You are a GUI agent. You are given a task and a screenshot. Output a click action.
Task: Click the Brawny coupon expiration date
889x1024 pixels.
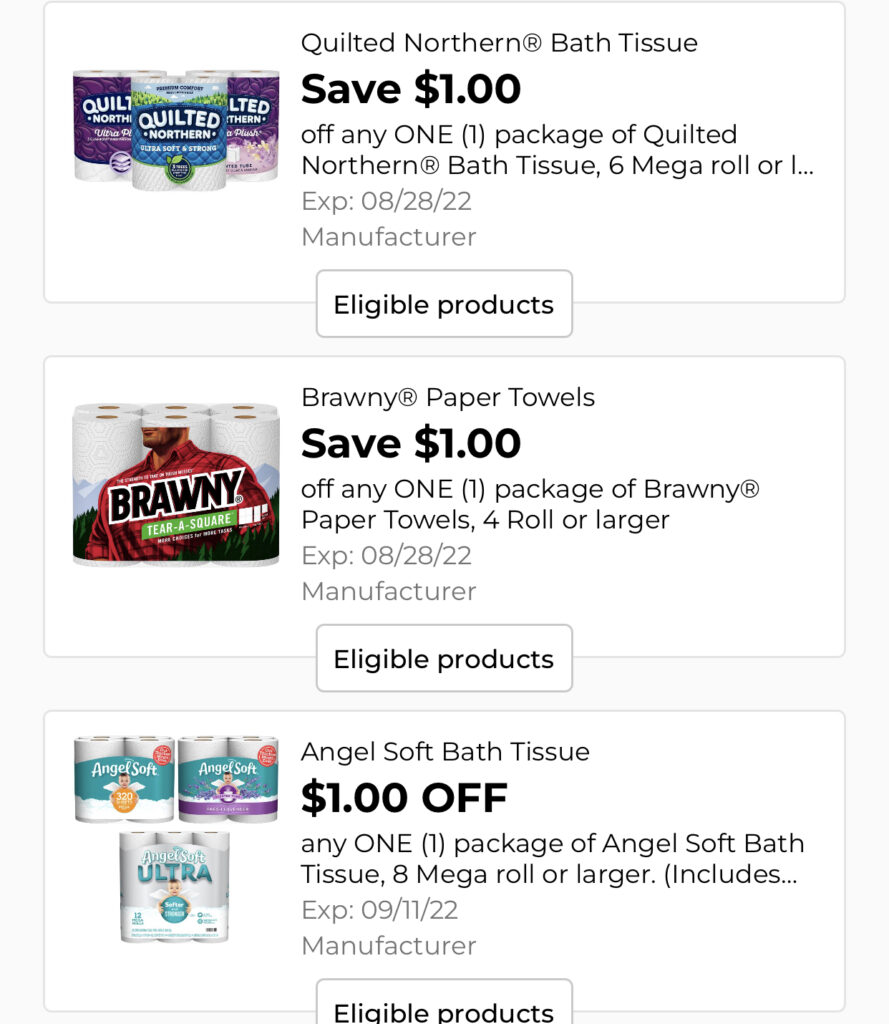(x=386, y=555)
